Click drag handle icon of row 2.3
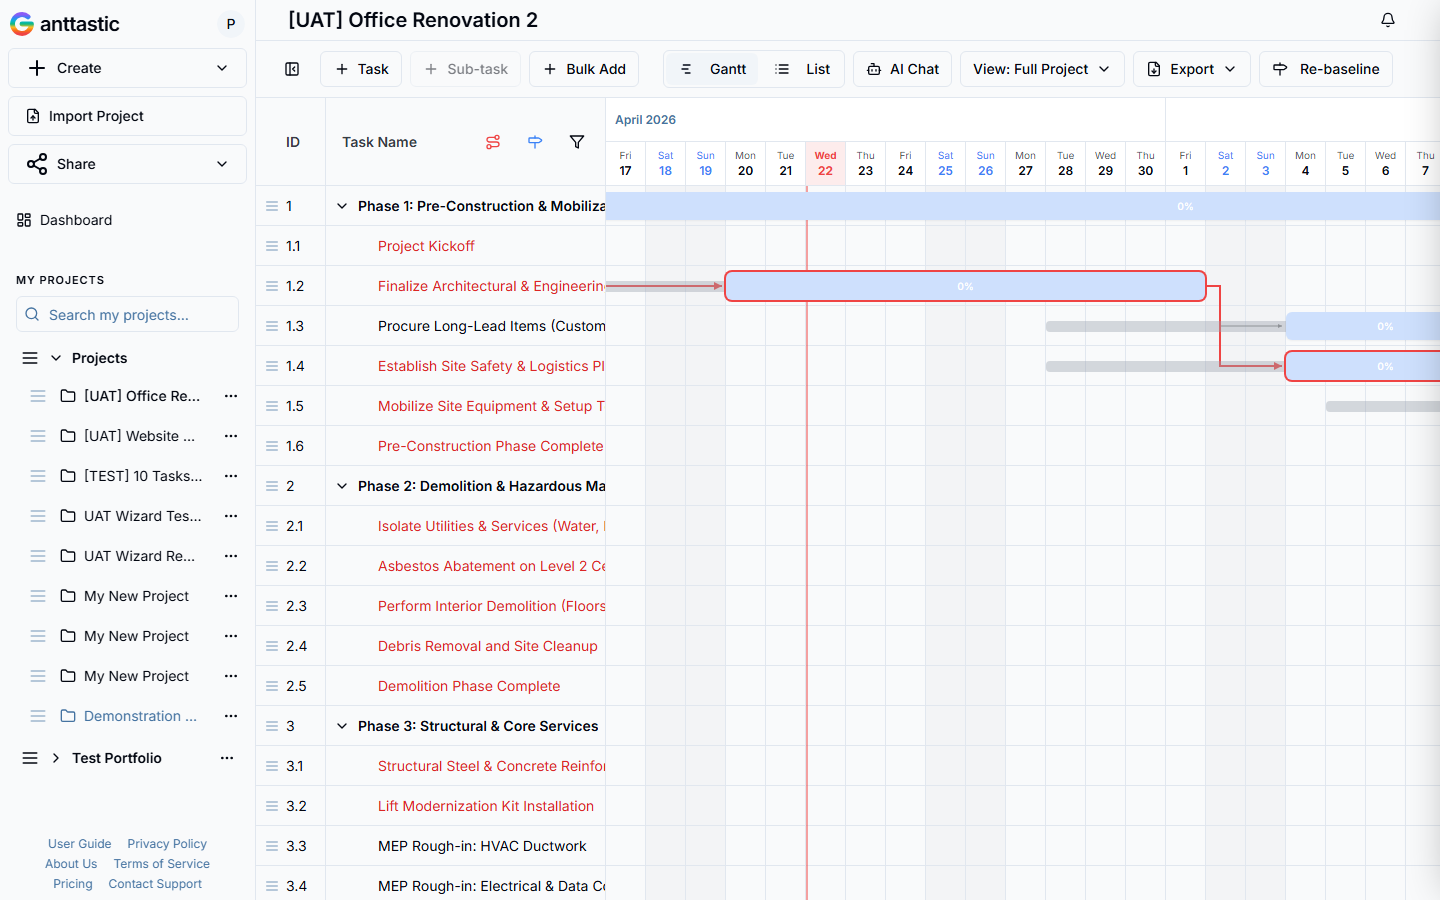Viewport: 1440px width, 900px height. [x=272, y=606]
